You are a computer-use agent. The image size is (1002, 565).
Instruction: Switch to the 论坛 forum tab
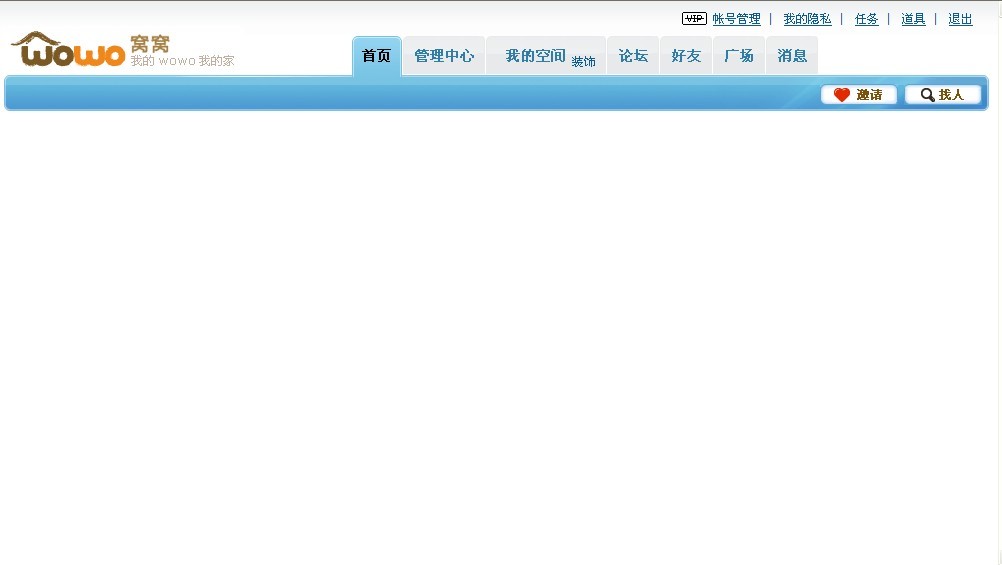[633, 56]
